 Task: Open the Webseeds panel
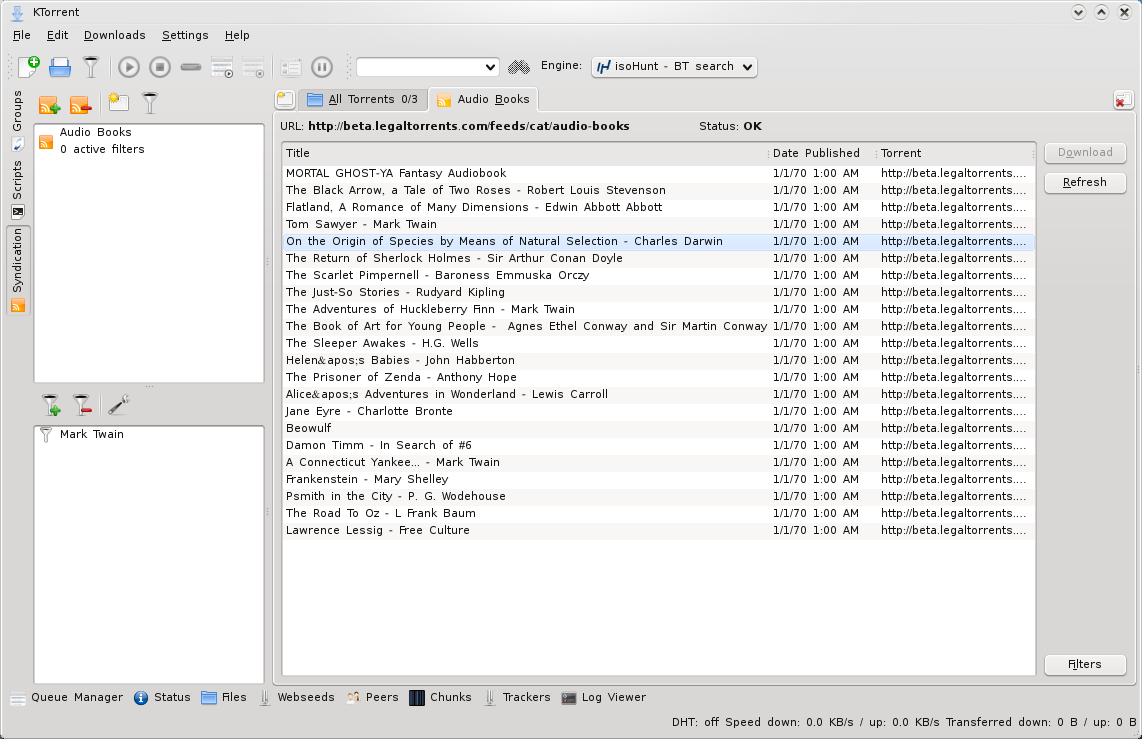pyautogui.click(x=296, y=697)
